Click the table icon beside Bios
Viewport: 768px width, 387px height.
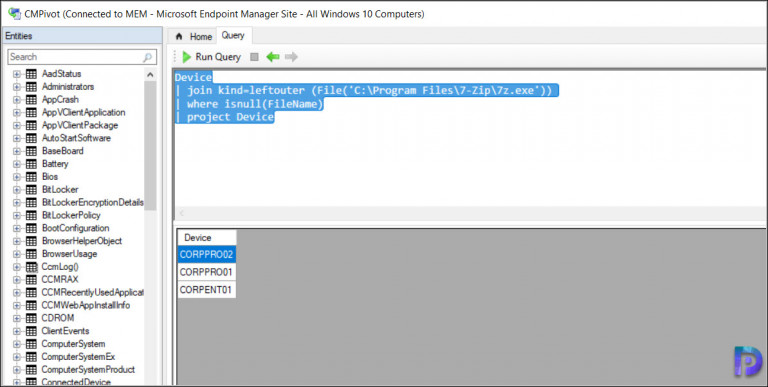31,177
